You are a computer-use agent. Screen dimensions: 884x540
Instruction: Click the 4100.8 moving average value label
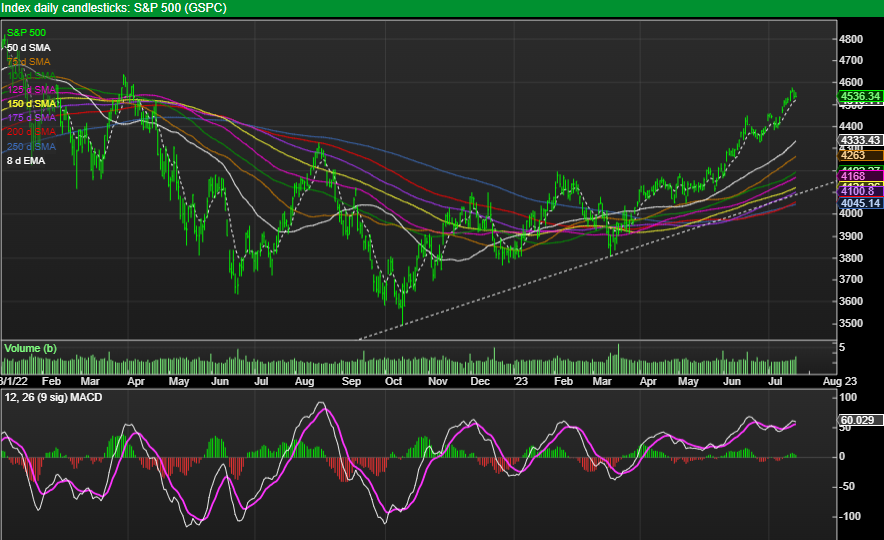(x=860, y=192)
